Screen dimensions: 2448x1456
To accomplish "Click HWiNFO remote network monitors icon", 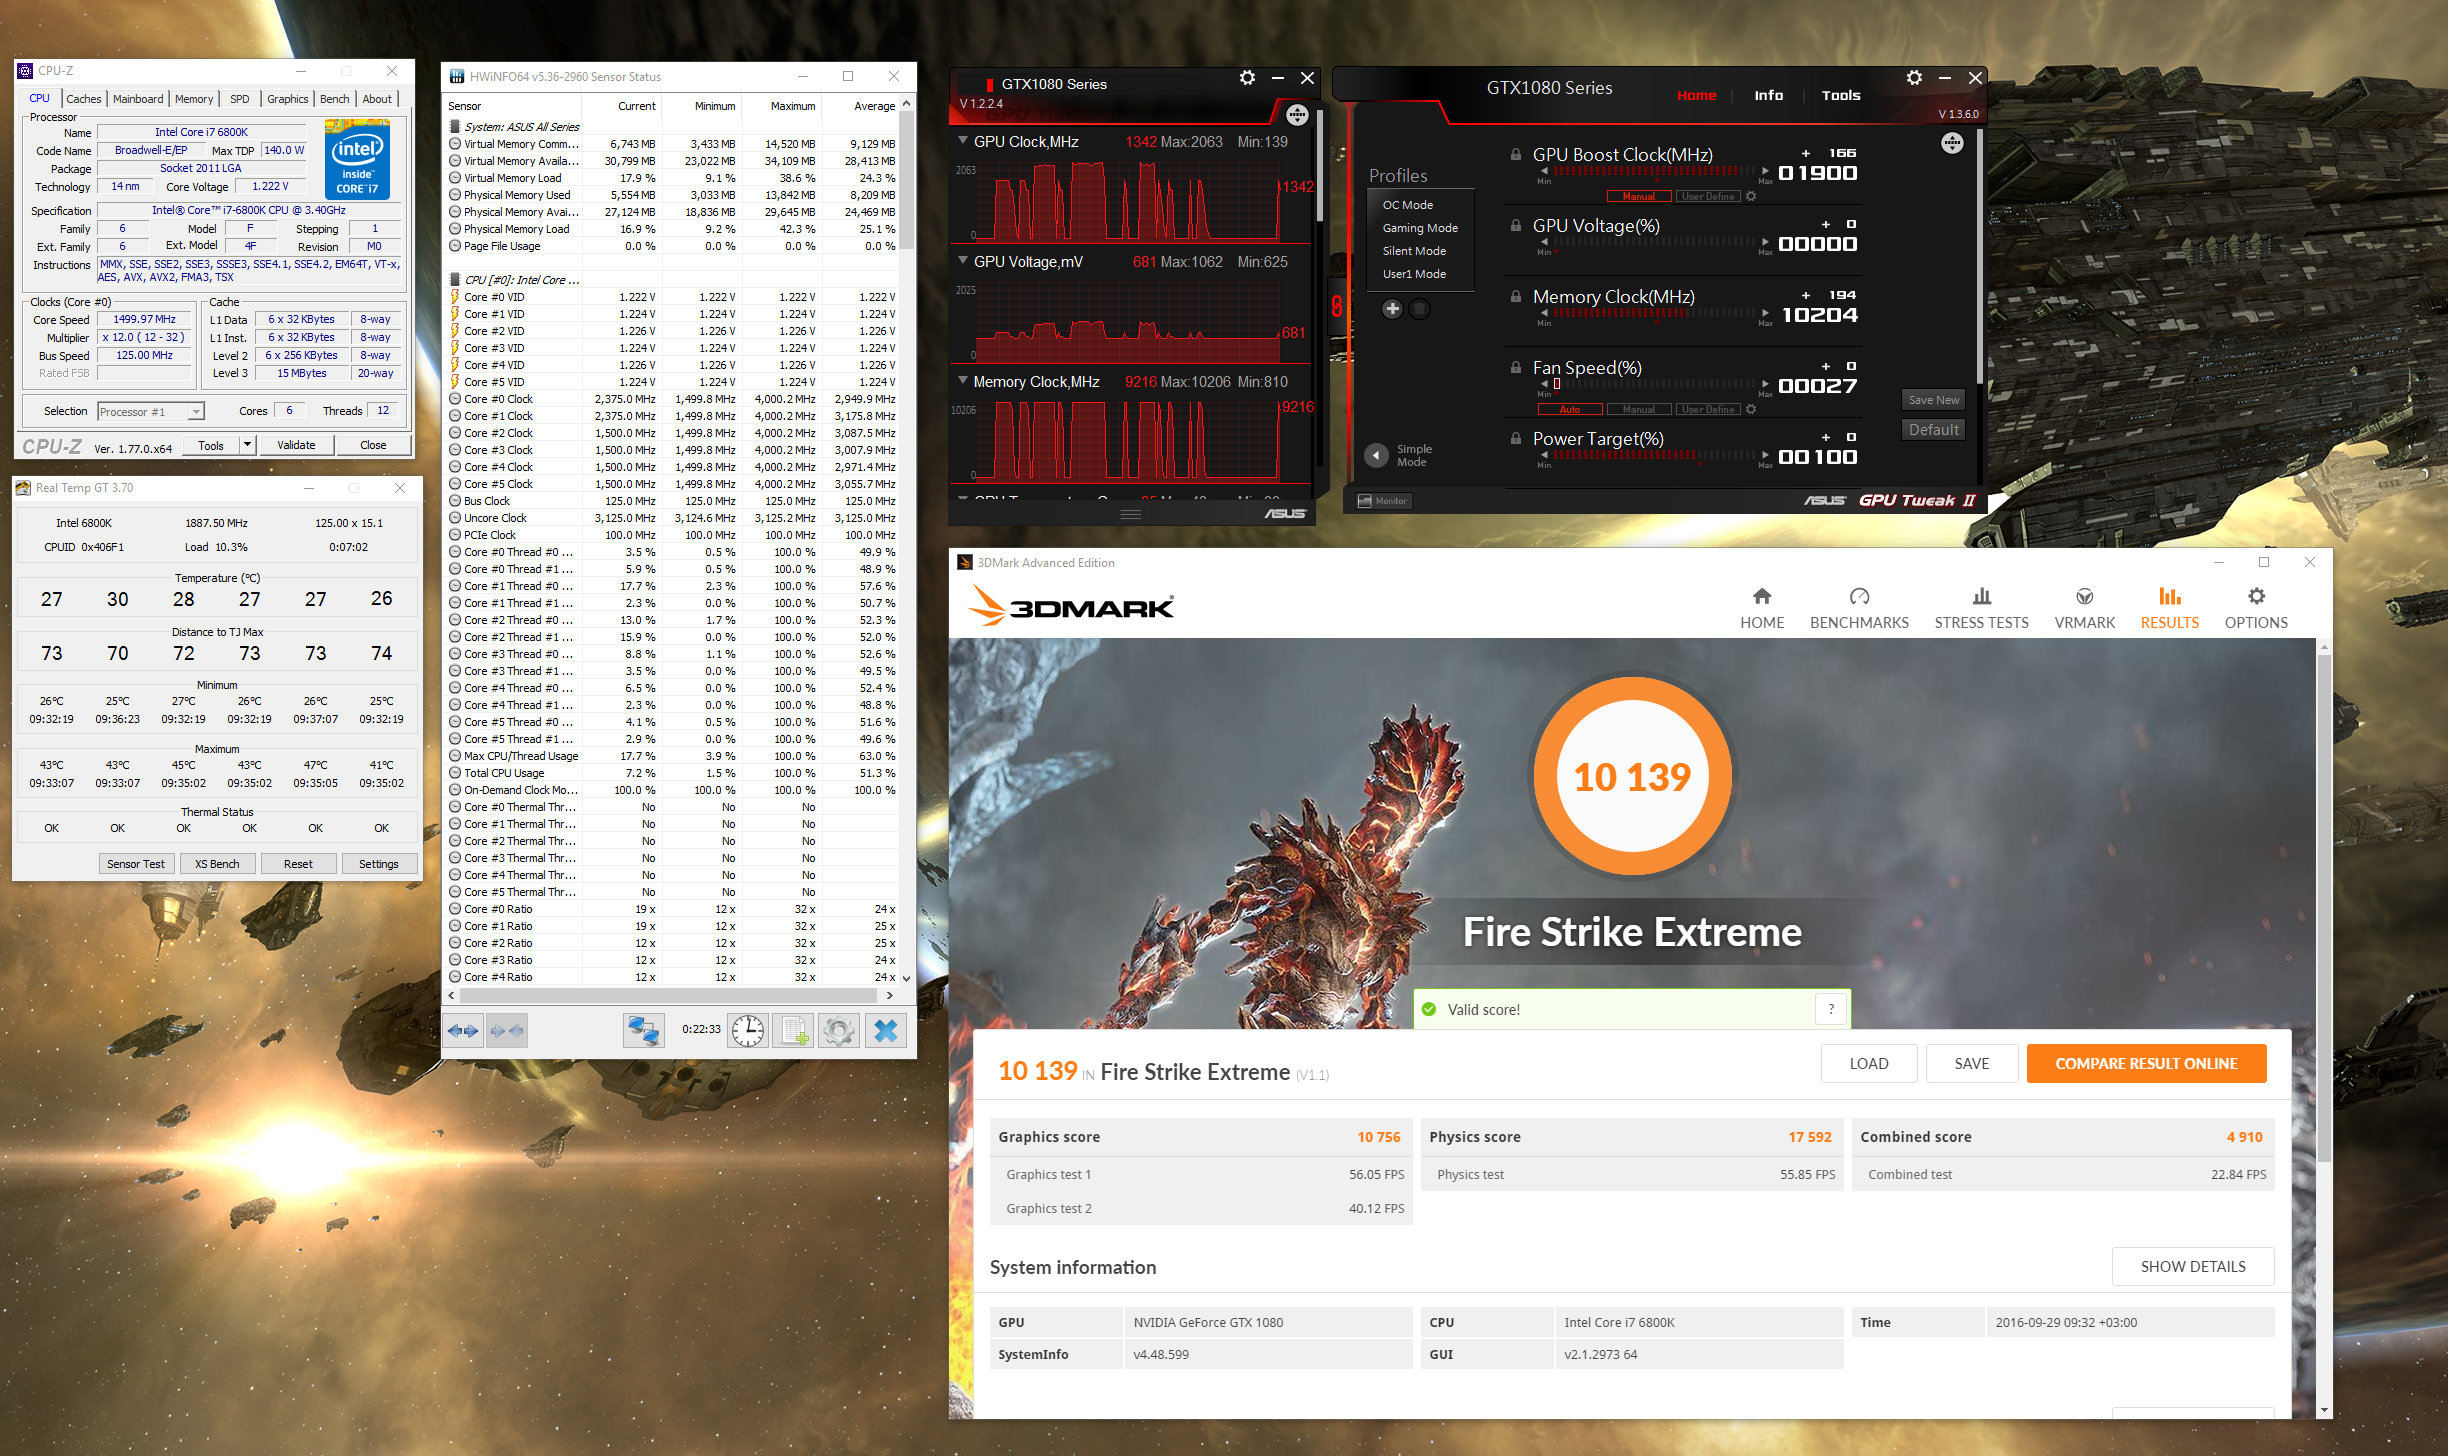I will [643, 1030].
